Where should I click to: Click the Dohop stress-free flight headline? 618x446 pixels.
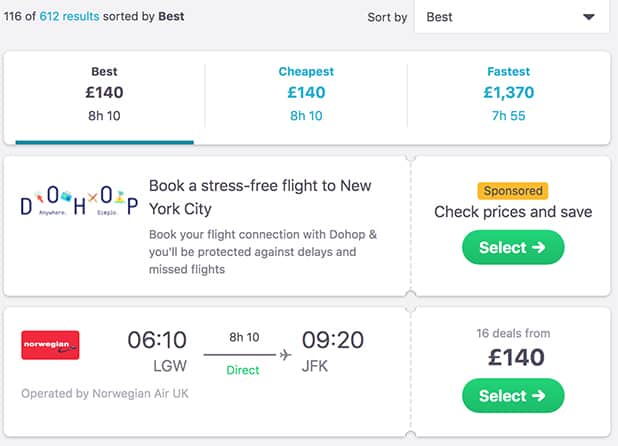[260, 197]
